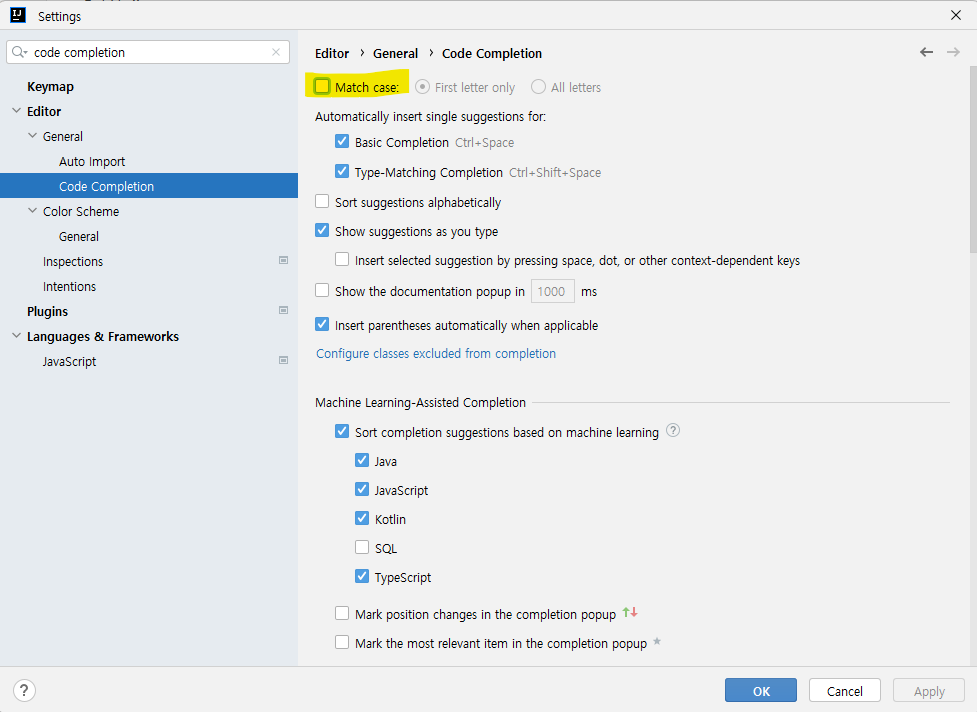Open search history dropdown in the search field
Viewport: 977px width, 712px height.
coord(26,53)
